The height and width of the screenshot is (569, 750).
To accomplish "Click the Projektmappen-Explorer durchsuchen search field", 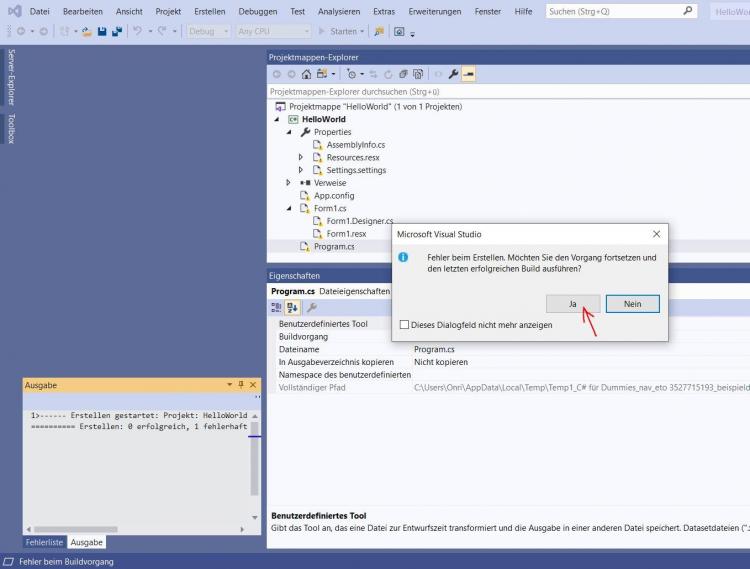I will (508, 91).
